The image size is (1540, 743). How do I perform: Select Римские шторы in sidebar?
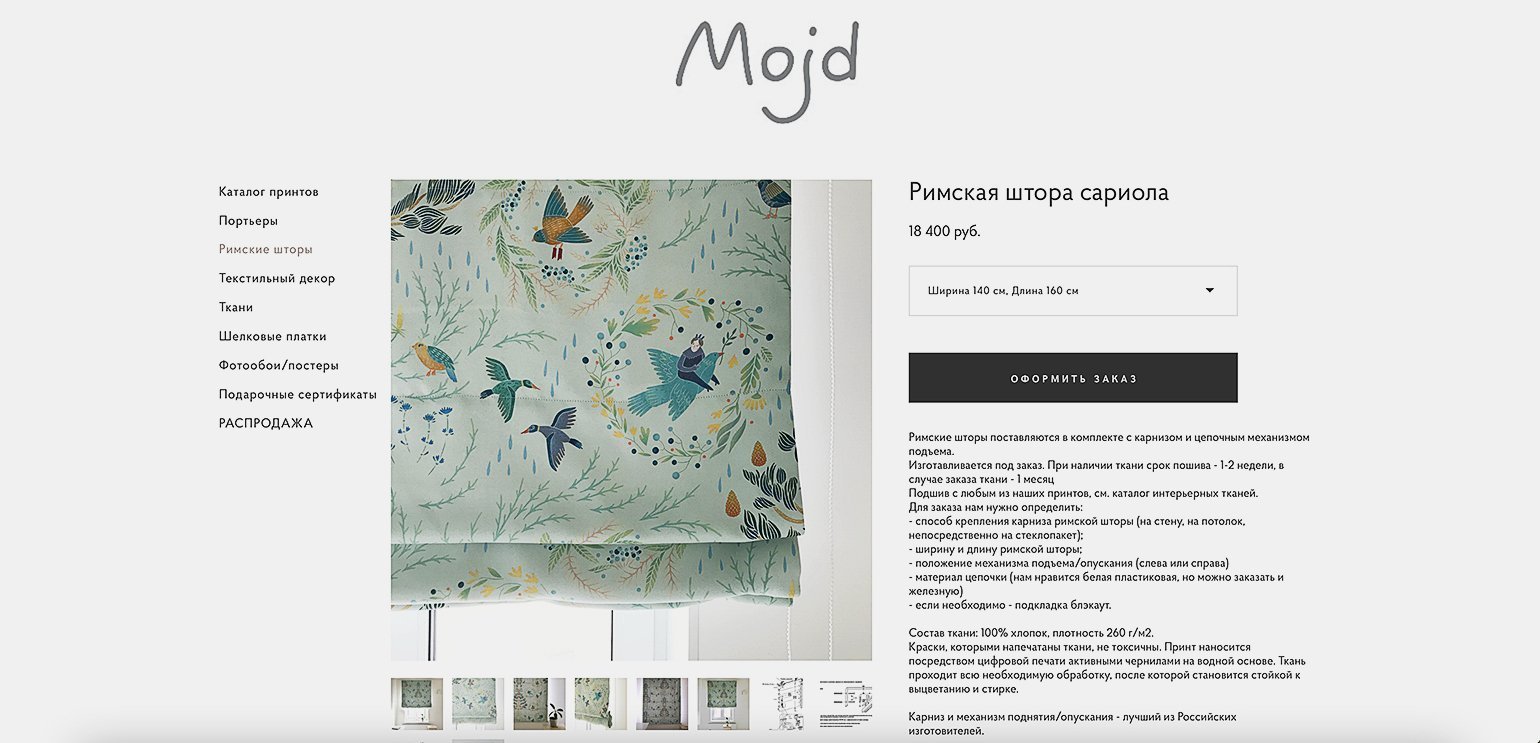click(266, 250)
